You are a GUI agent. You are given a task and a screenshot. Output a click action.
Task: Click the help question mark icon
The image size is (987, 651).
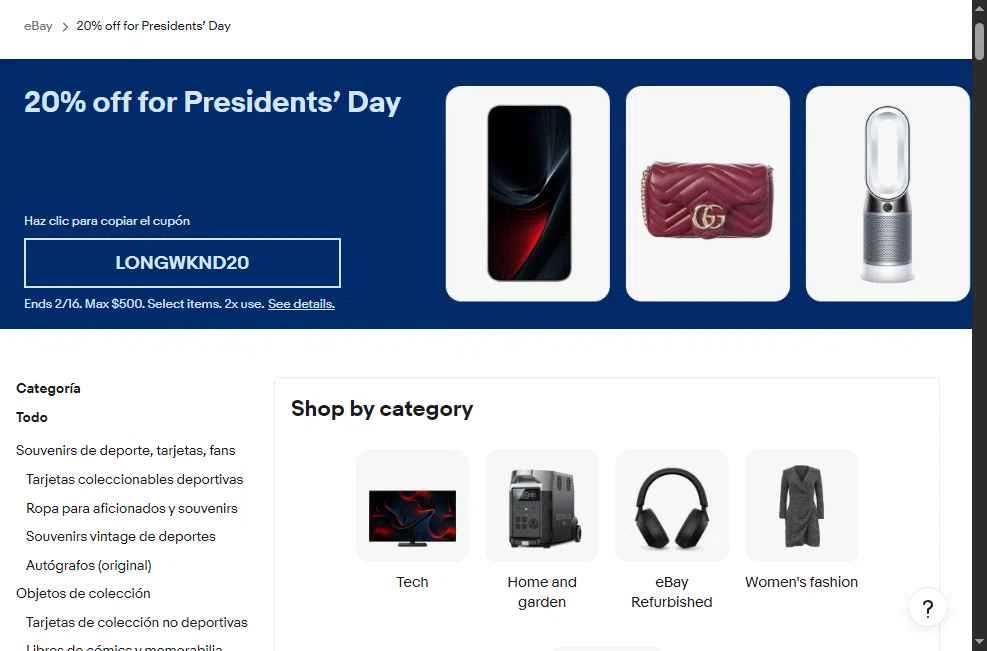coord(927,608)
